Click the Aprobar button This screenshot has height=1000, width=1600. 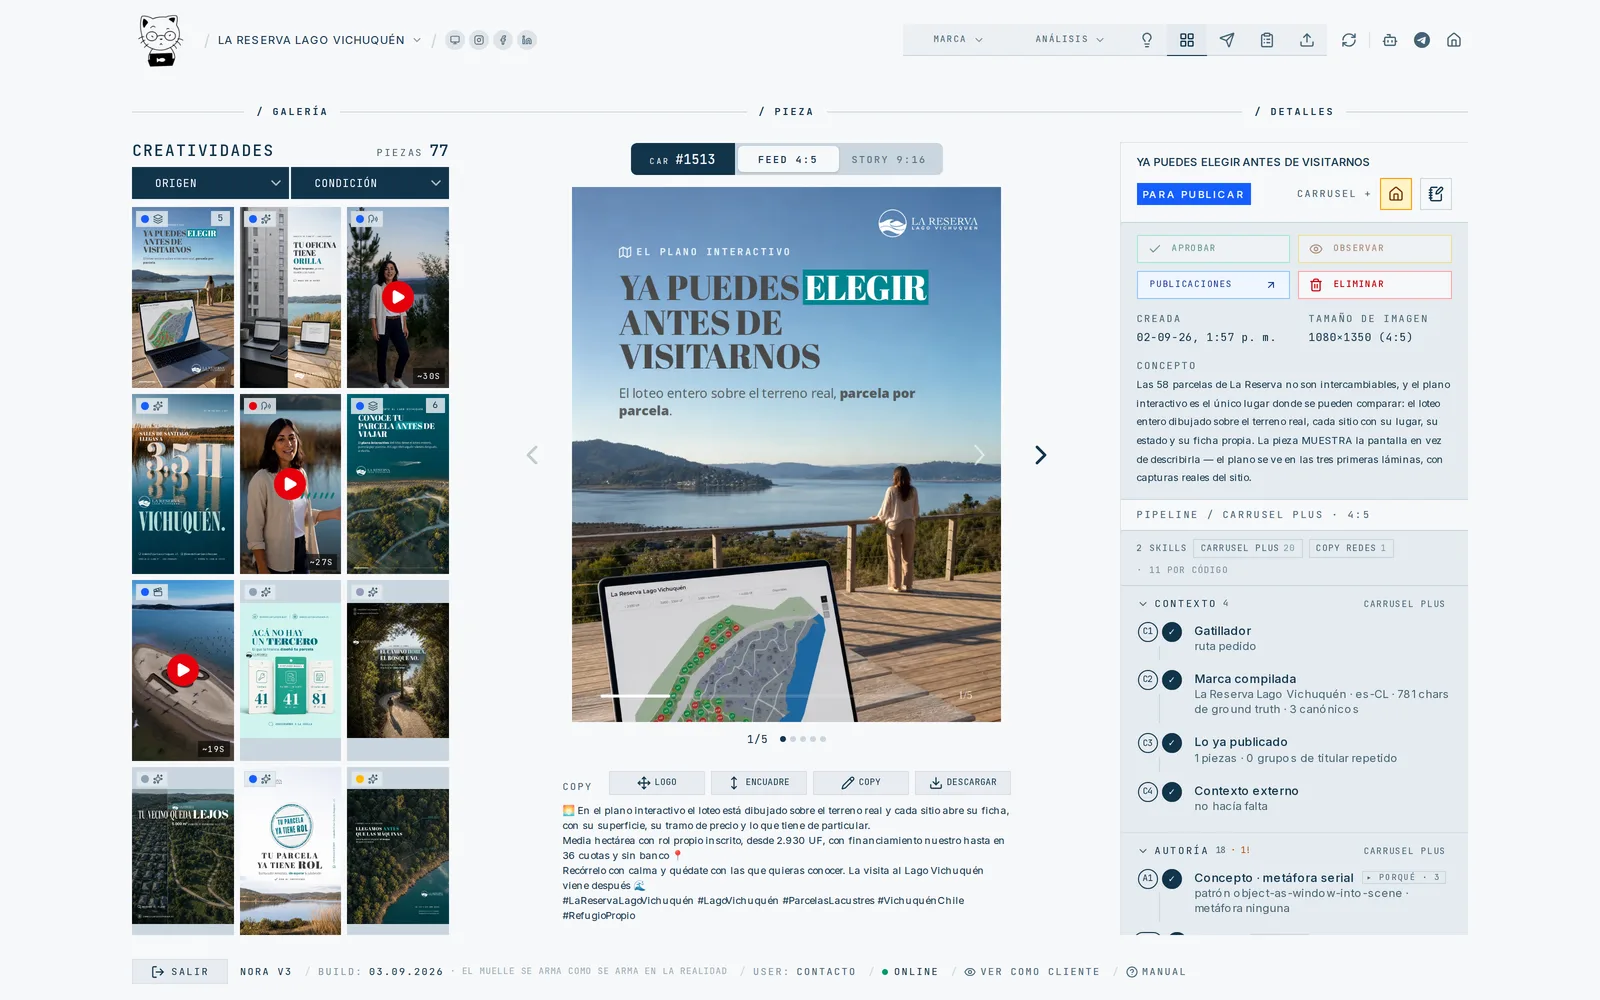click(x=1213, y=248)
